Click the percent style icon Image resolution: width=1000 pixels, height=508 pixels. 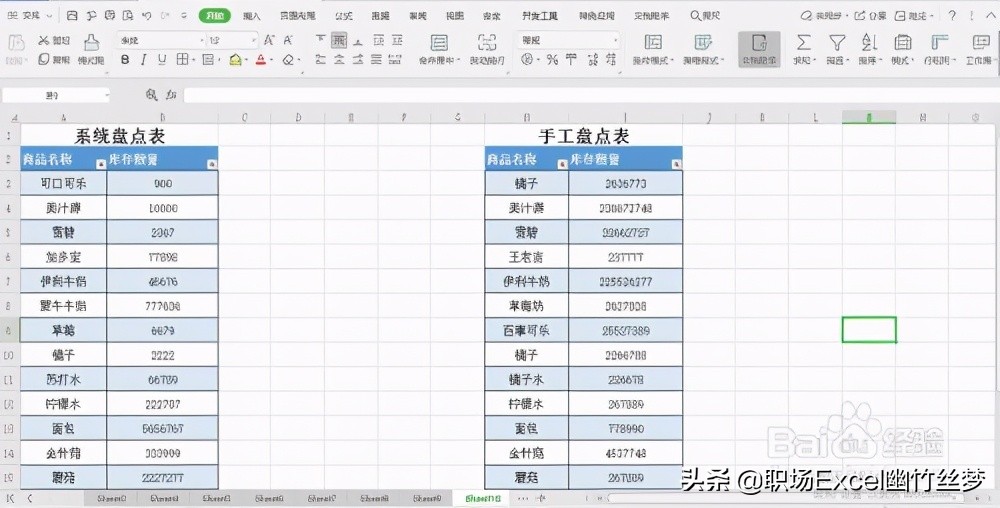(x=552, y=59)
